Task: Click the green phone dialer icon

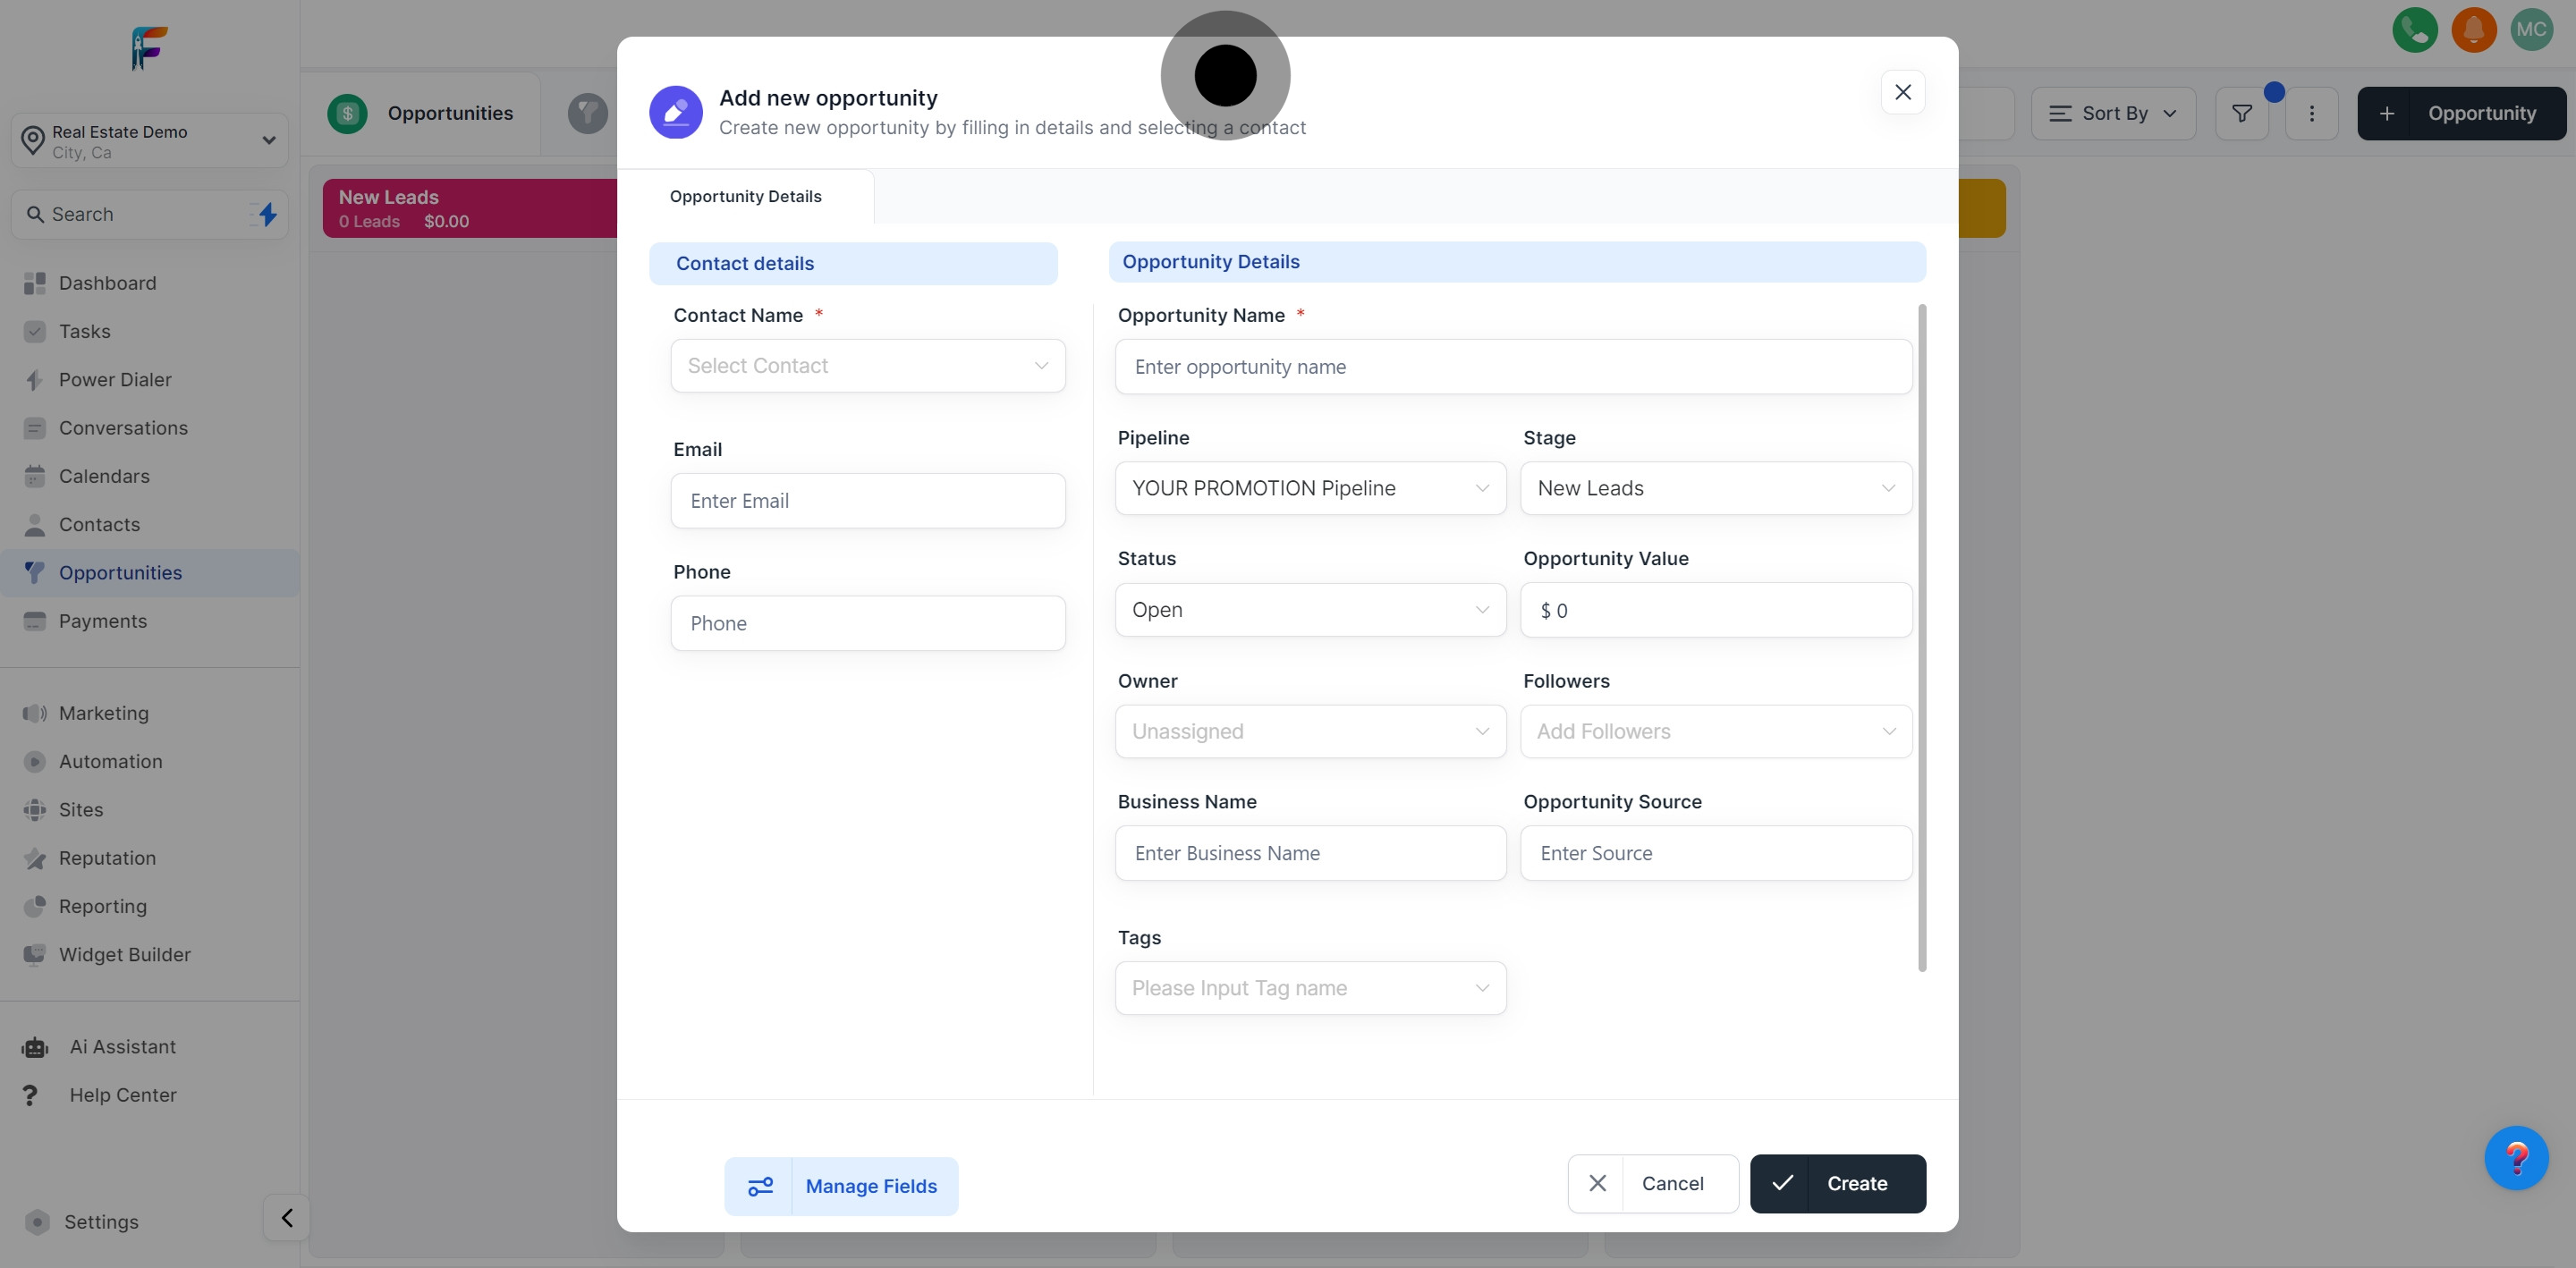Action: (2414, 30)
